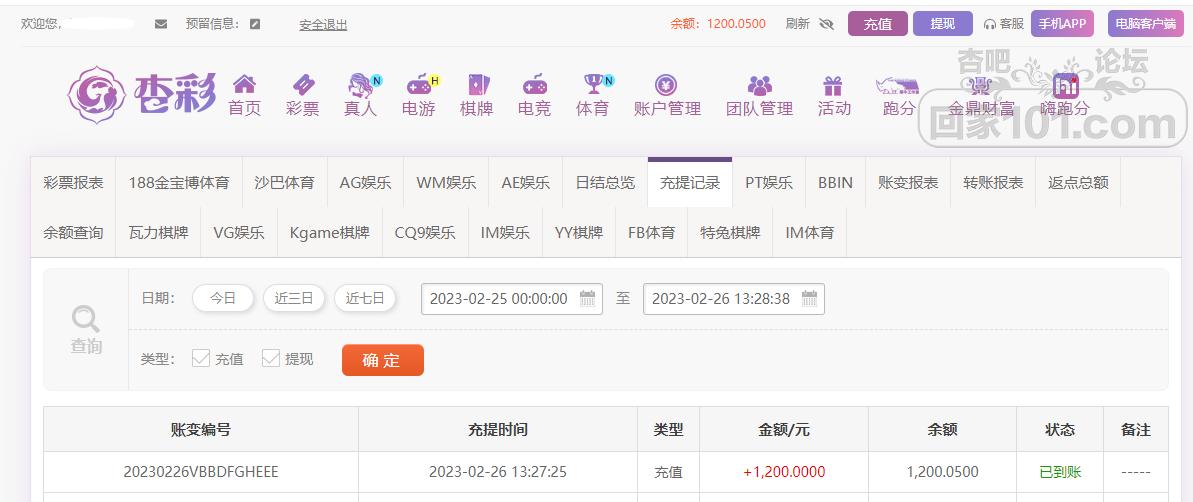Switch to 账变报表 tab
The width and height of the screenshot is (1193, 502).
(908, 183)
